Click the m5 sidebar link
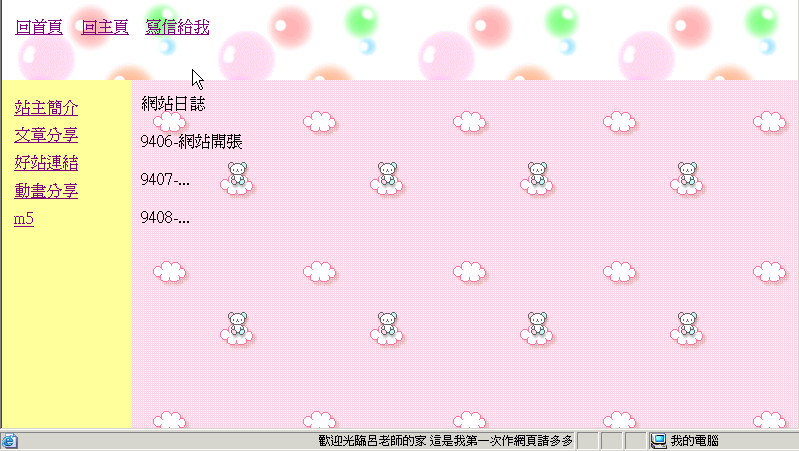The image size is (799, 451). click(x=24, y=219)
